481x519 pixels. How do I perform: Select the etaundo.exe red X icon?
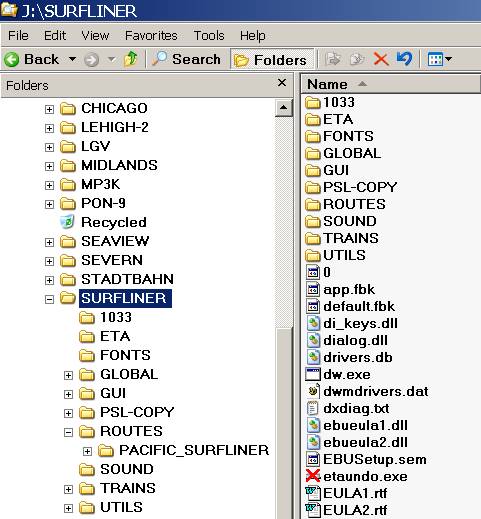(313, 476)
